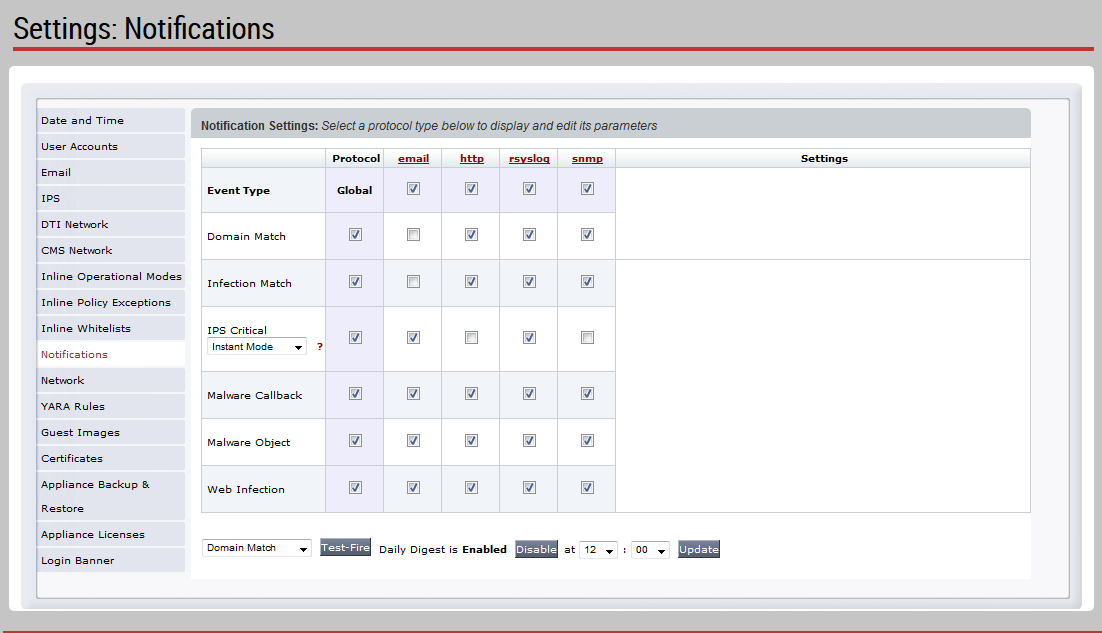
Task: Open Guest Images settings
Action: [111, 432]
